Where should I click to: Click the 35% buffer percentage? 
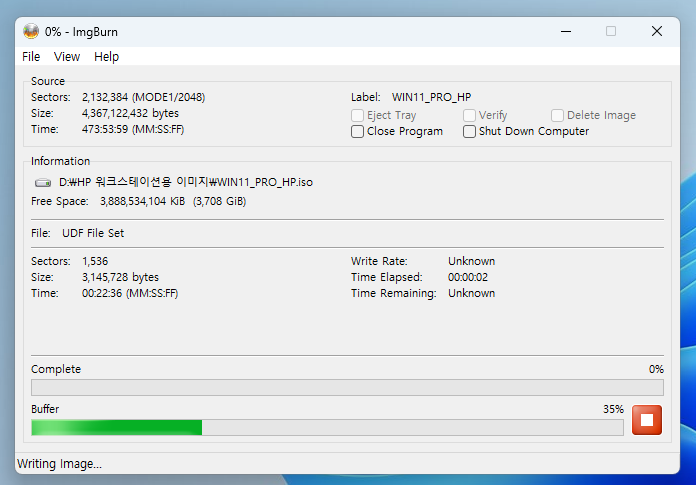point(613,409)
